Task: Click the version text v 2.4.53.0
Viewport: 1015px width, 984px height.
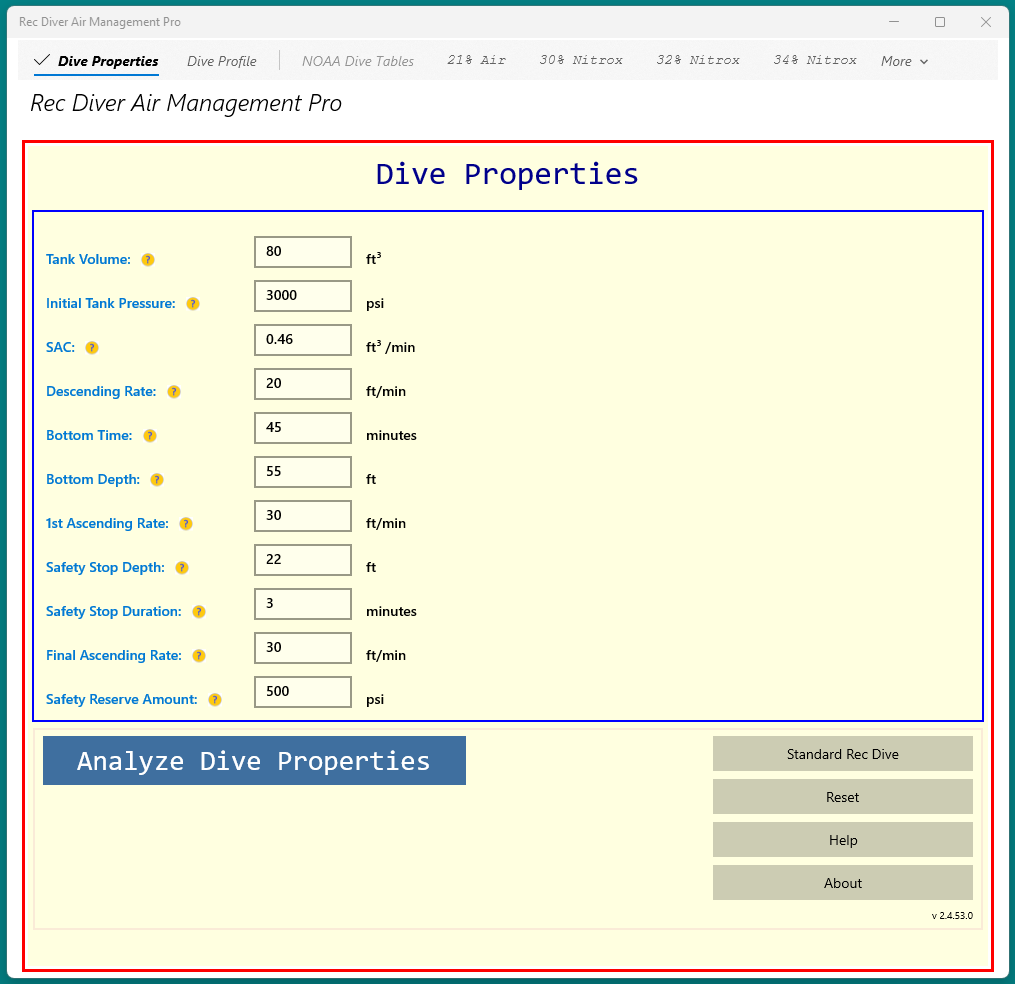Action: [952, 915]
